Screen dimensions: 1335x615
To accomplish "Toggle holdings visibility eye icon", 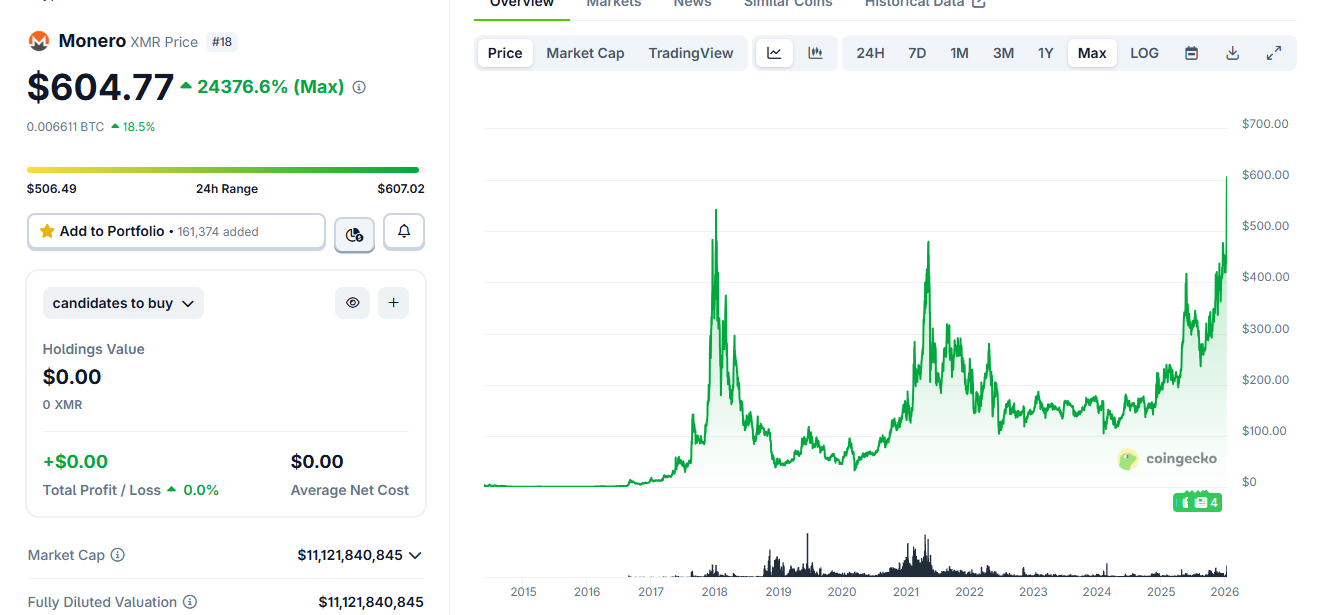I will pyautogui.click(x=352, y=303).
